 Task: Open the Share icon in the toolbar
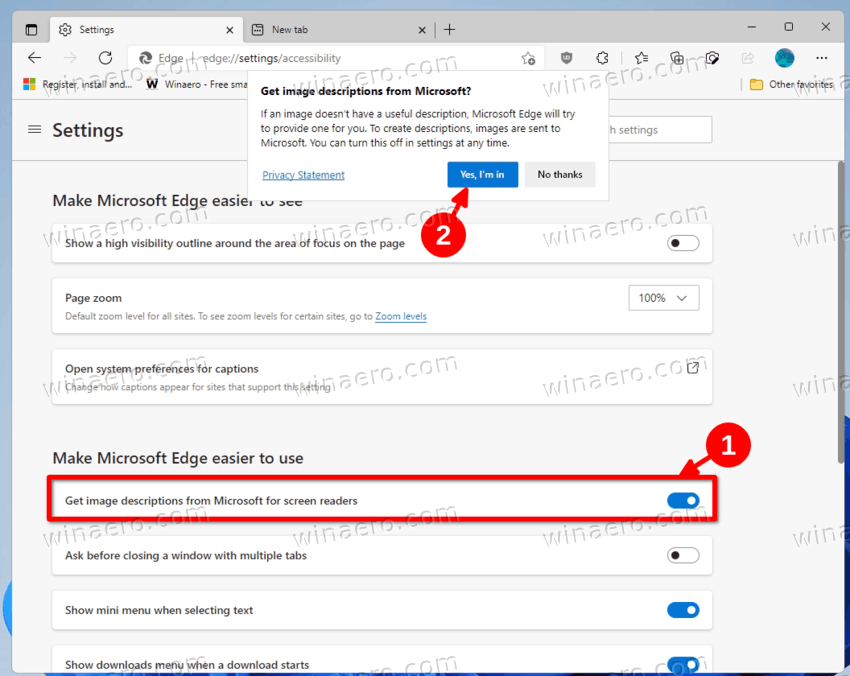(x=747, y=58)
